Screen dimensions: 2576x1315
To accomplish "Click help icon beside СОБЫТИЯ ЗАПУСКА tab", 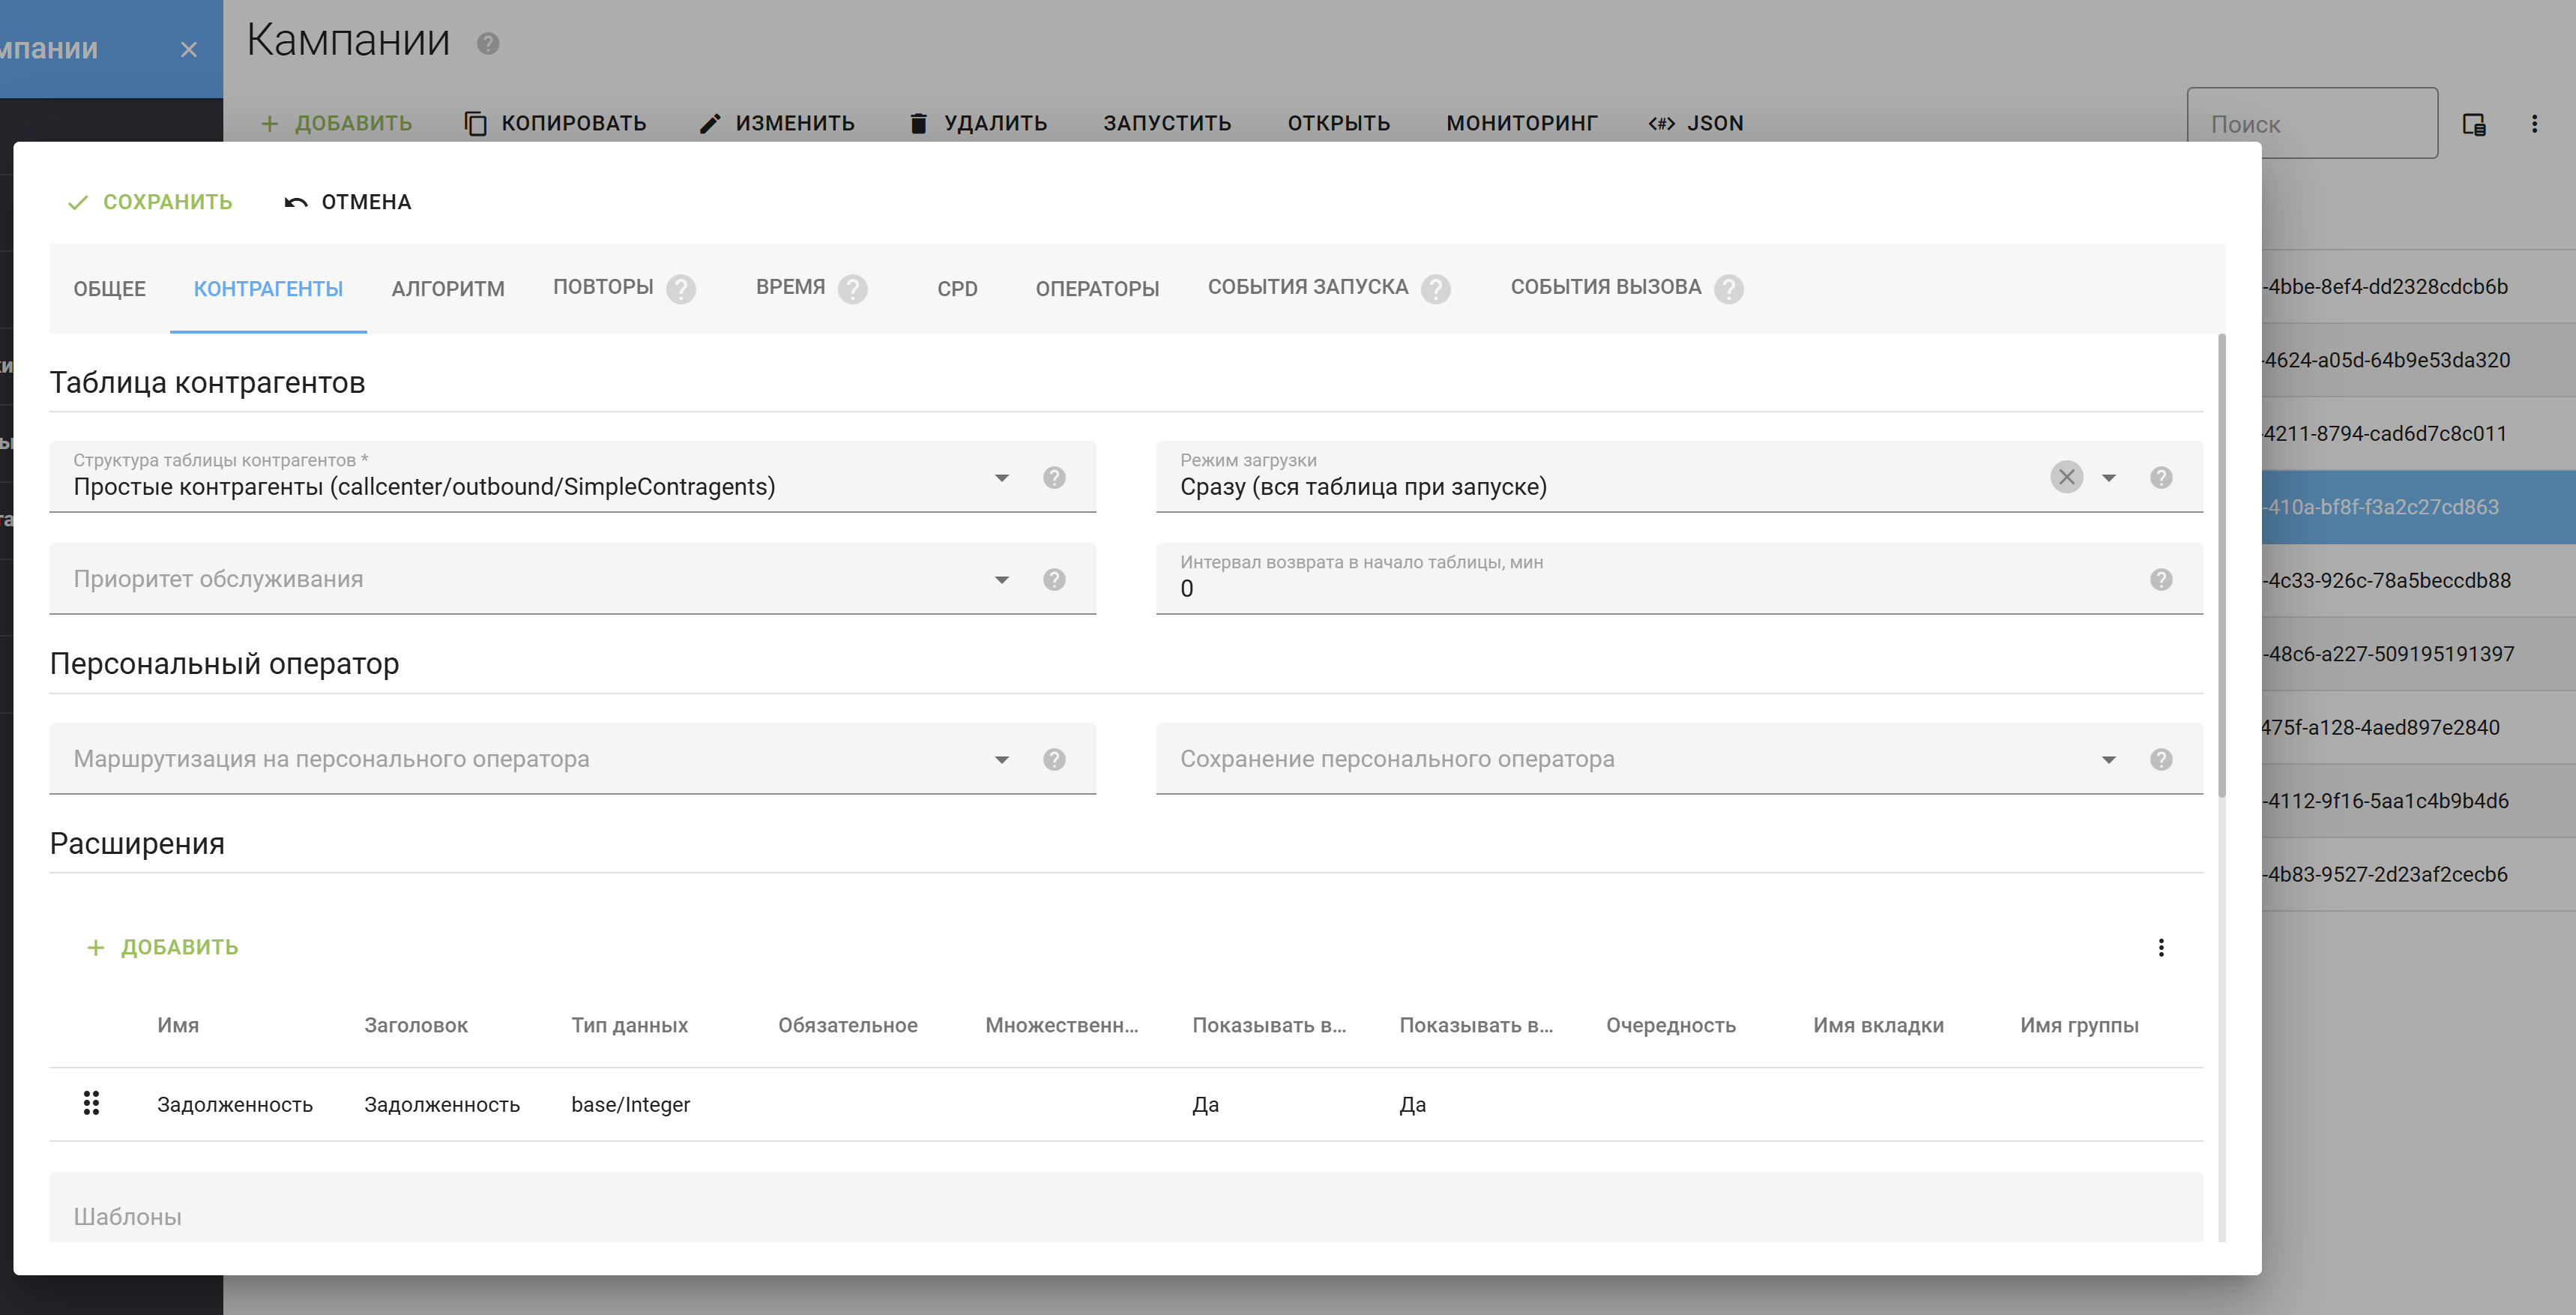I will tap(1435, 289).
